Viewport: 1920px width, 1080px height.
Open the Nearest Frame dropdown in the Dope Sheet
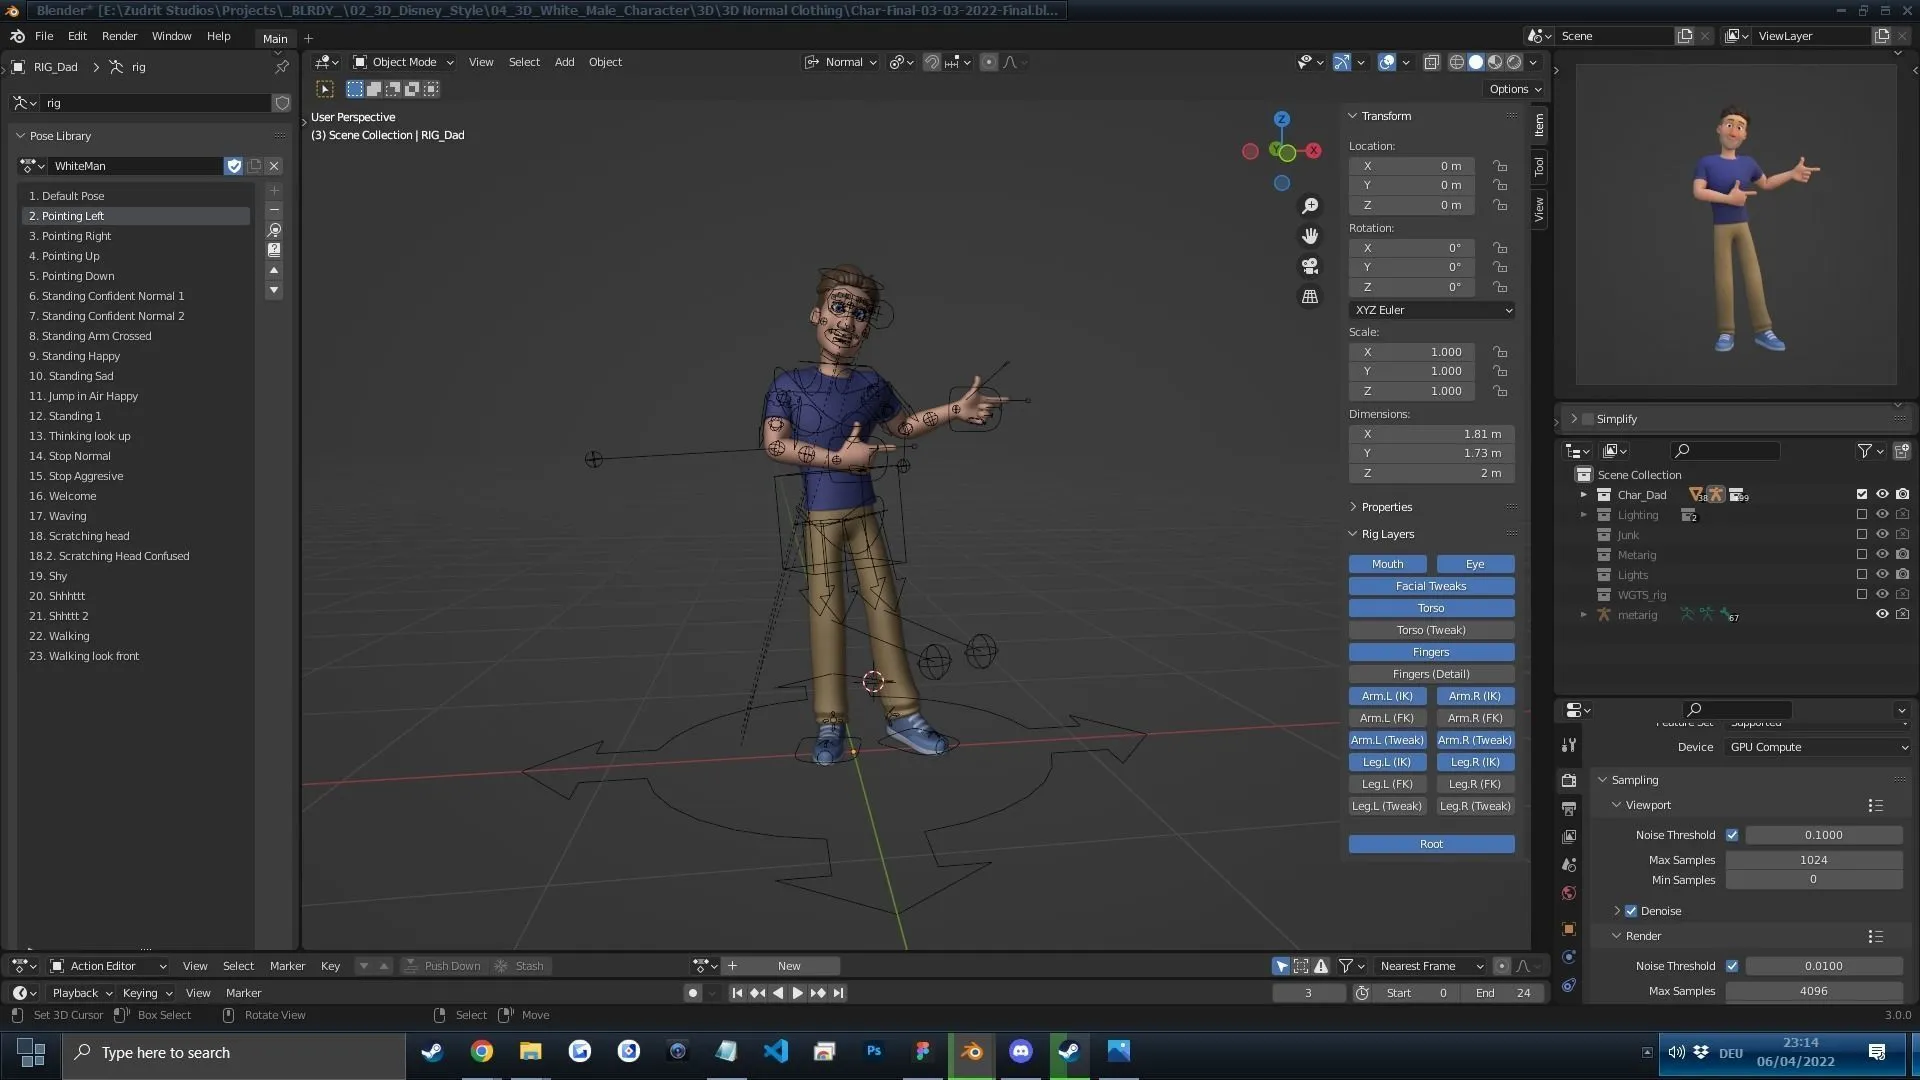1430,965
